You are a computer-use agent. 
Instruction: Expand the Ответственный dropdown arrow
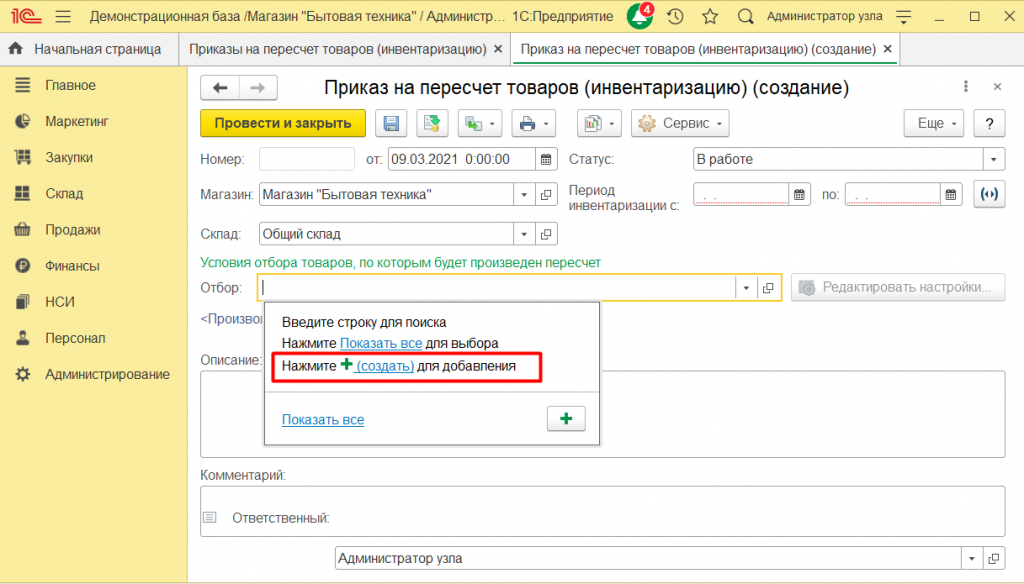coord(972,559)
